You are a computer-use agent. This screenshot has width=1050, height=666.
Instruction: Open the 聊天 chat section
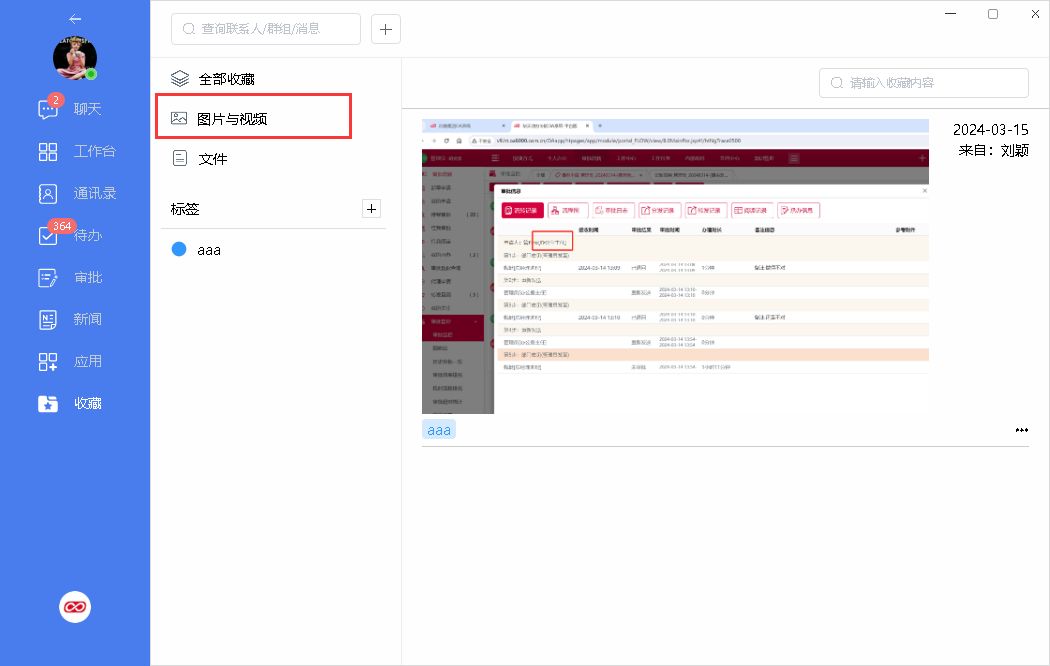coord(74,109)
